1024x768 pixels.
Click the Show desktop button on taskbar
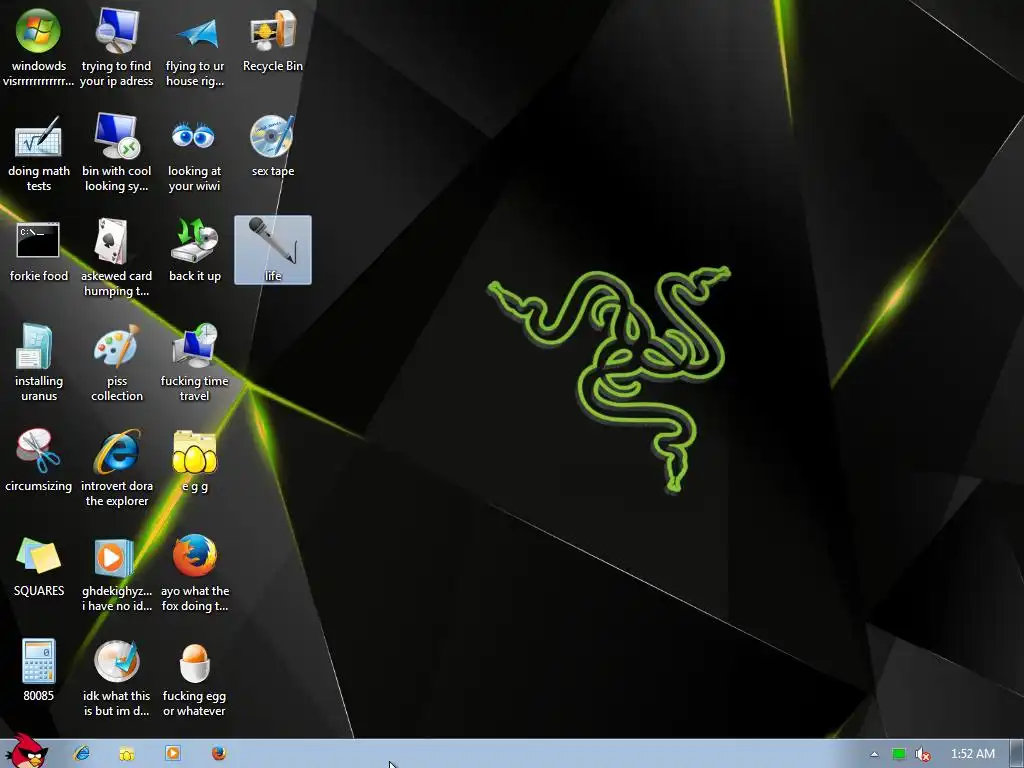tap(1017, 754)
